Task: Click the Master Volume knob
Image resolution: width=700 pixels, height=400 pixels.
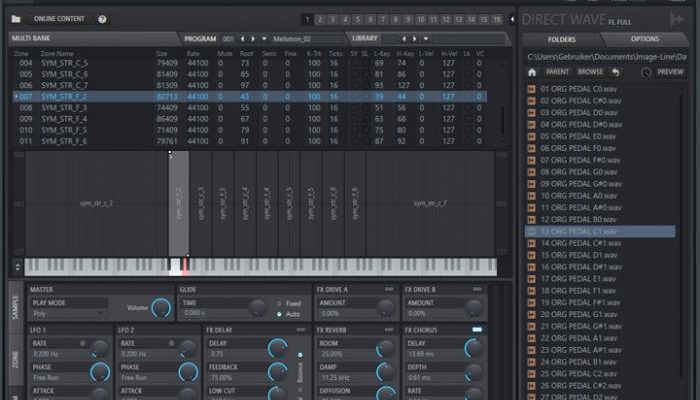Action: [161, 308]
